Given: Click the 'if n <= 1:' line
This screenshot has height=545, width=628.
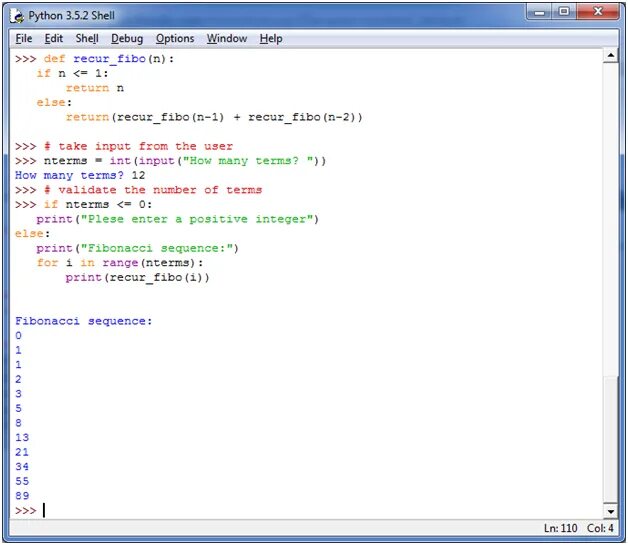Looking at the screenshot, I should (x=72, y=74).
